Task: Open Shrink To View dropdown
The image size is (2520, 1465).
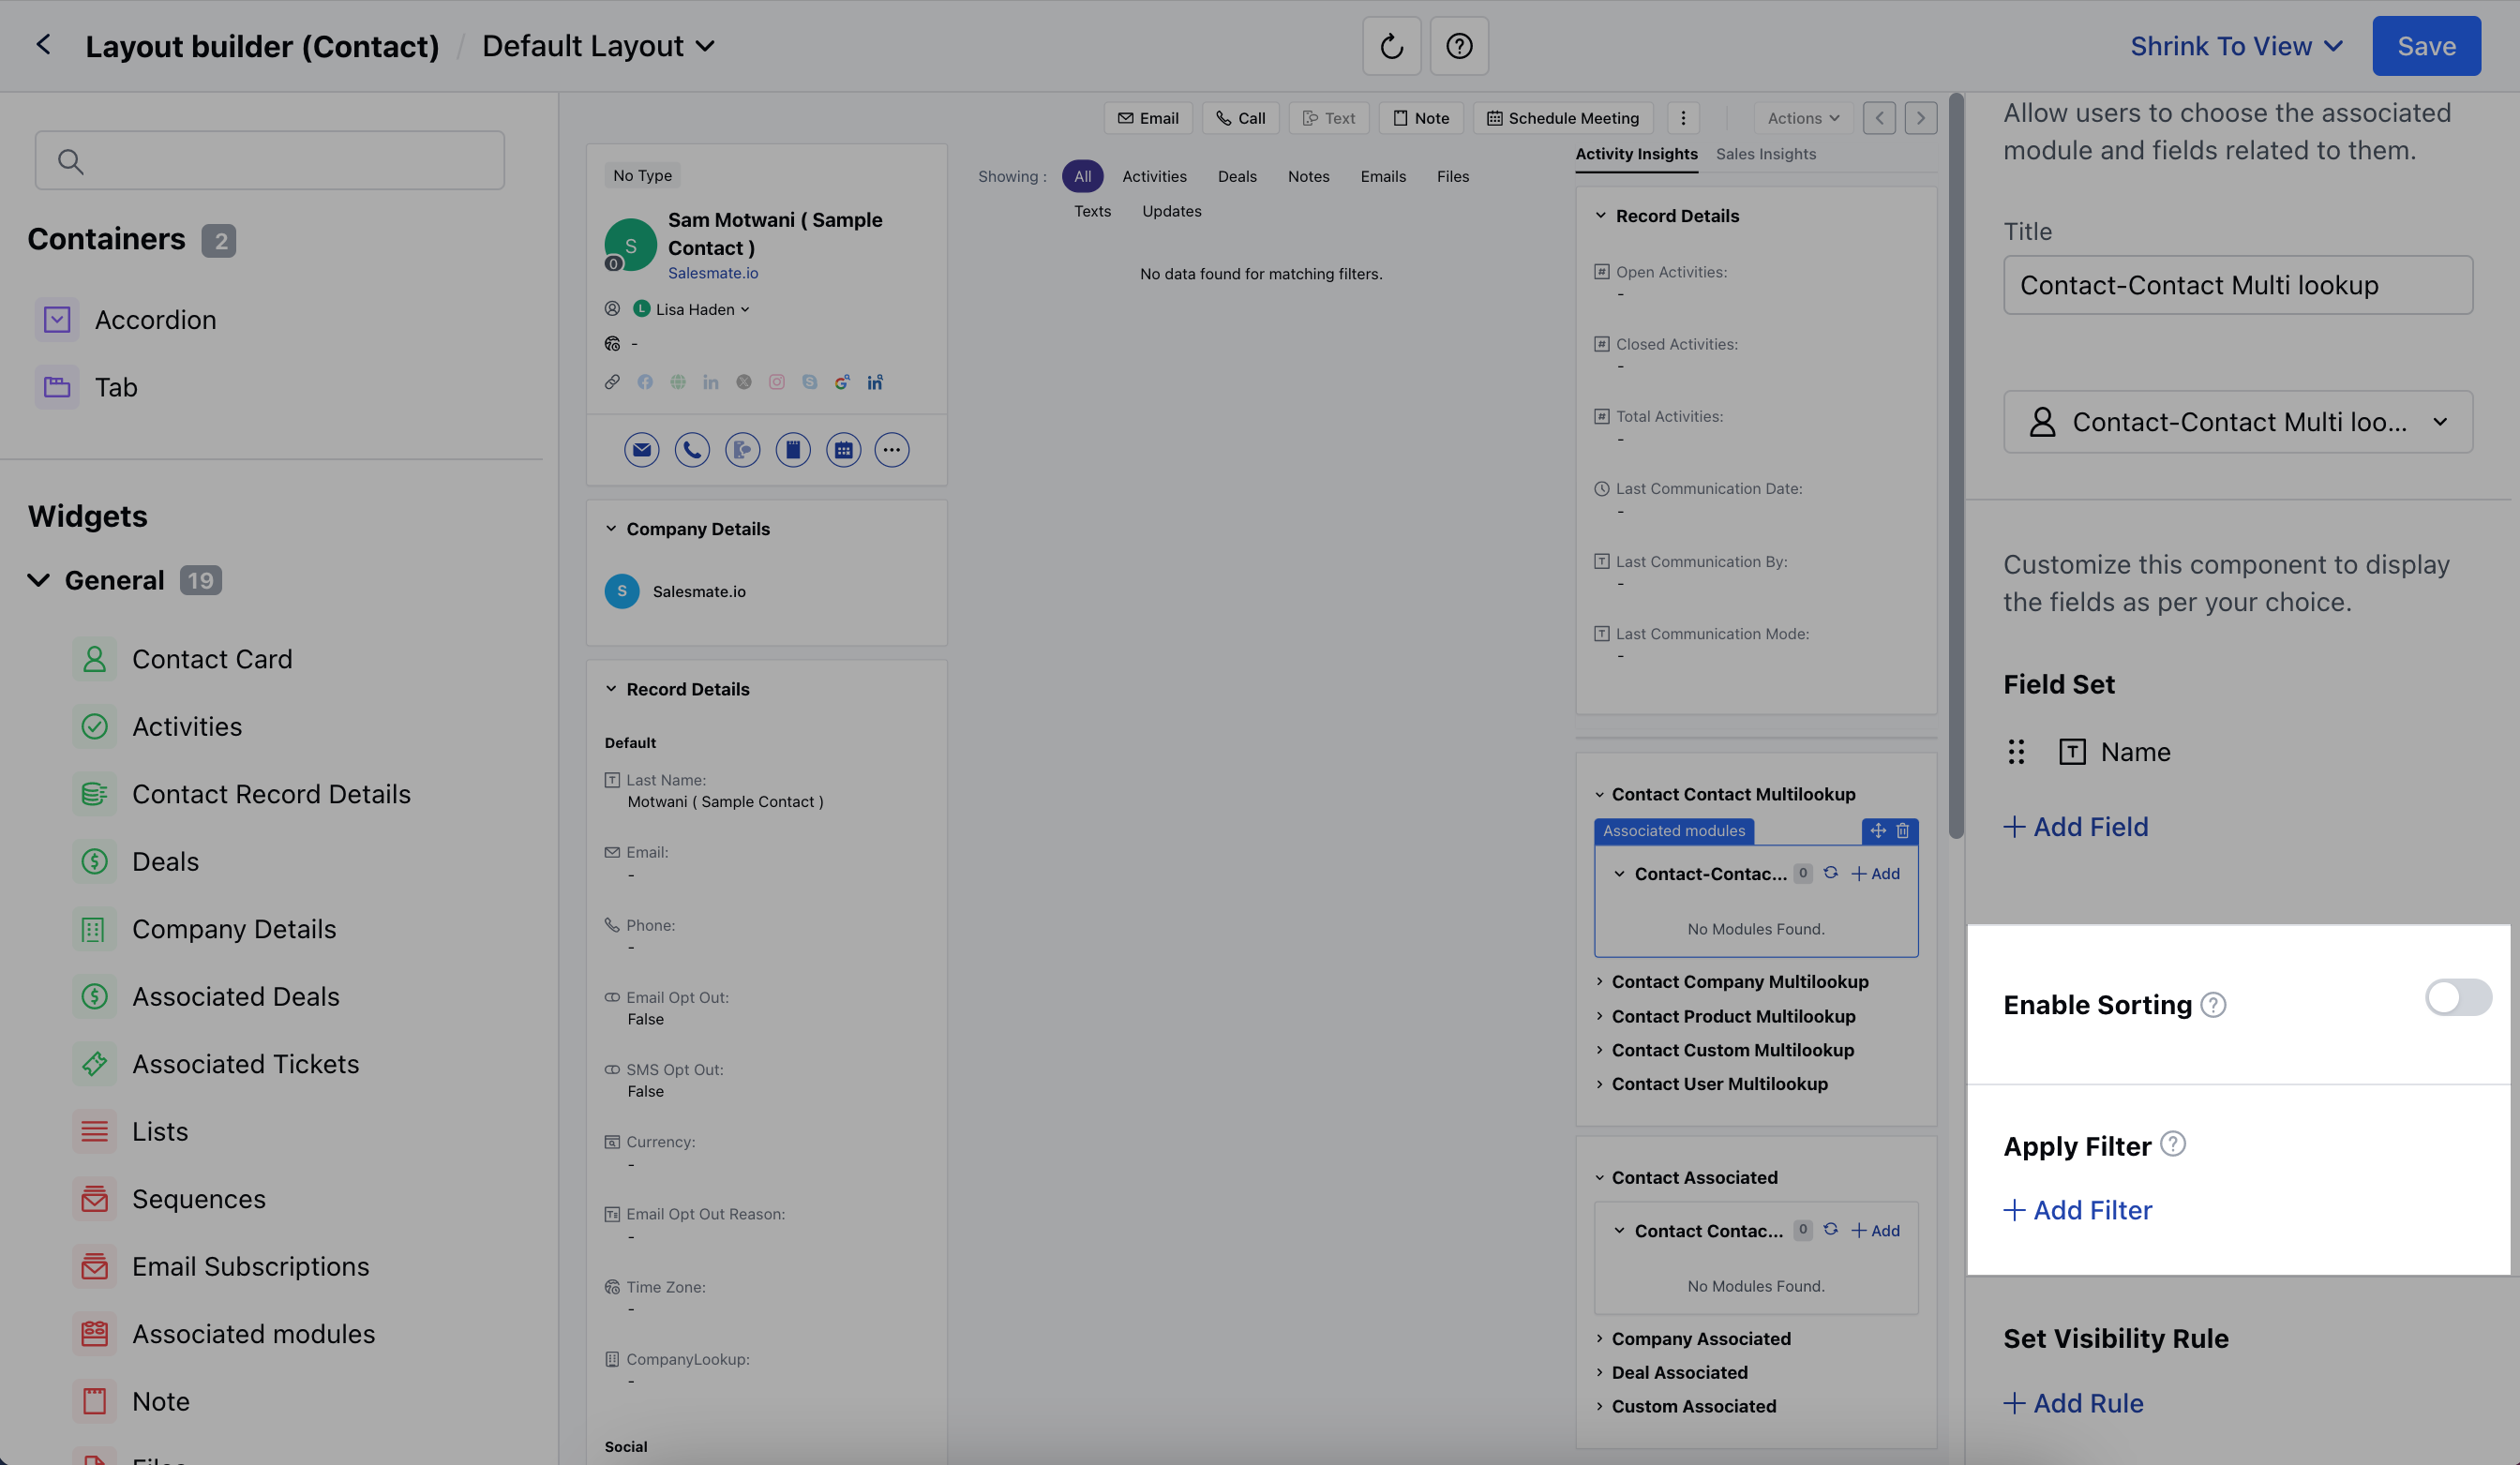Action: (x=2236, y=46)
